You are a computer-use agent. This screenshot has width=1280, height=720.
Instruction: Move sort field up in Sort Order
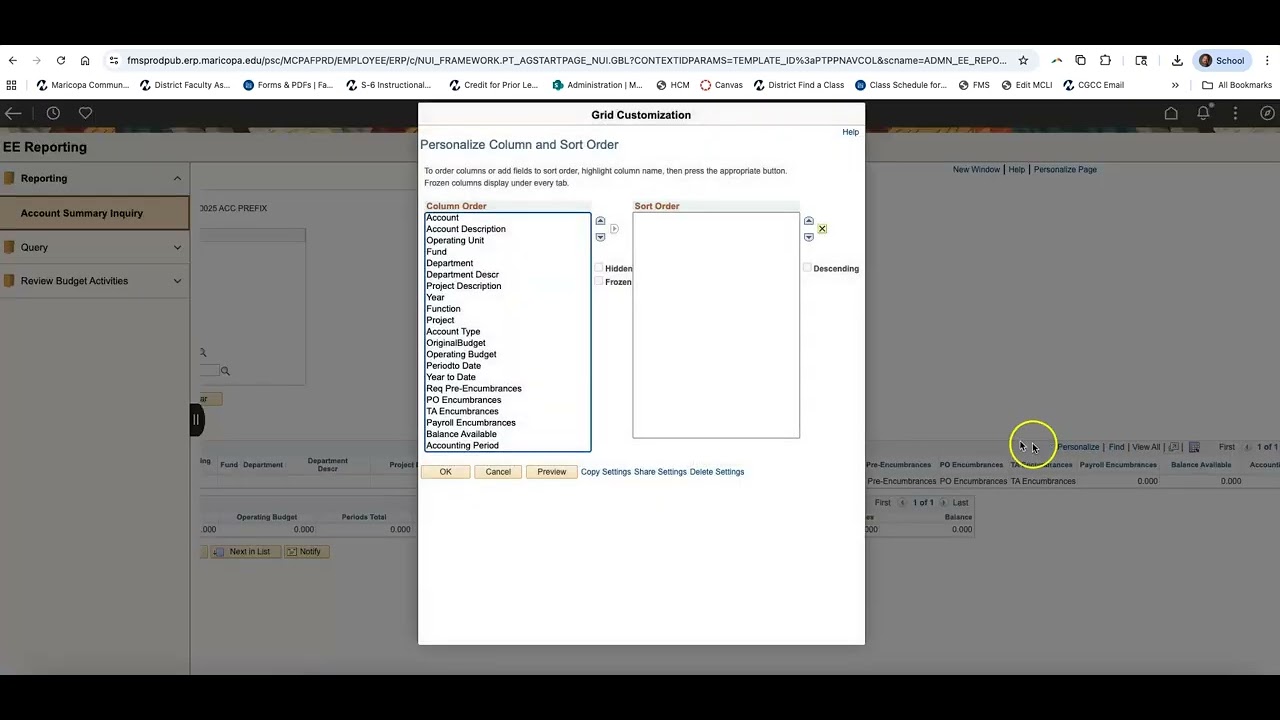[809, 221]
